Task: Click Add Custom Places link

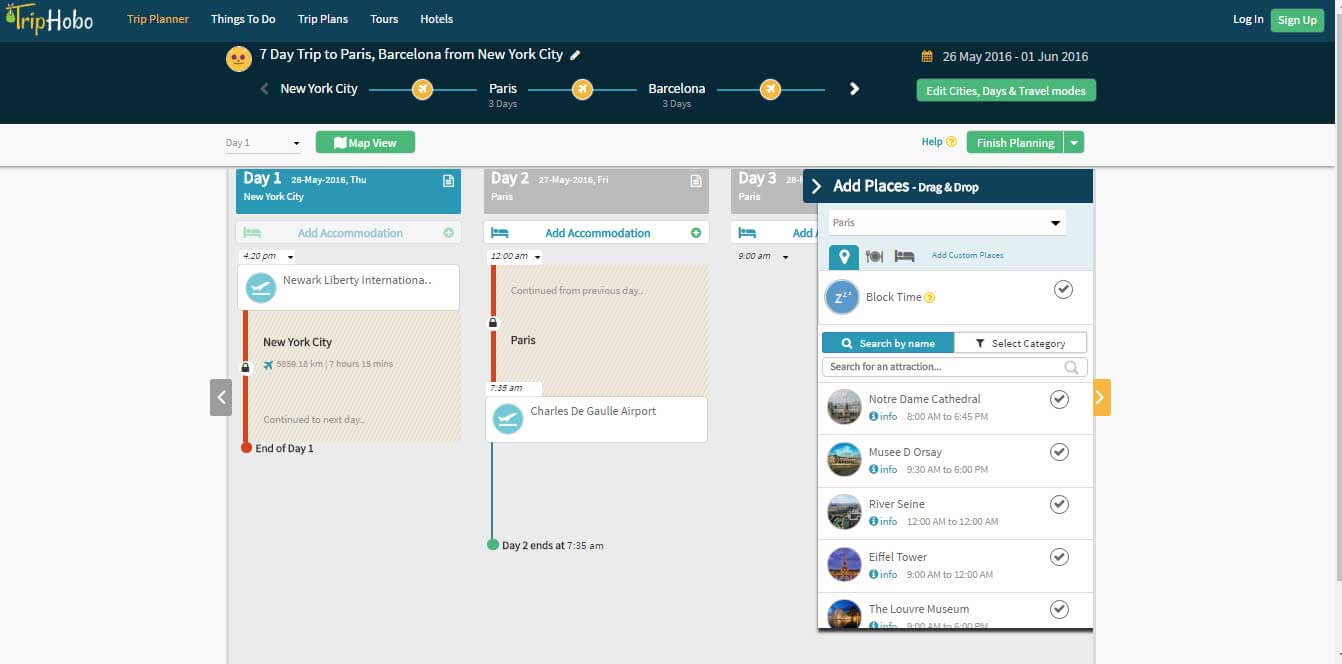Action: (967, 256)
